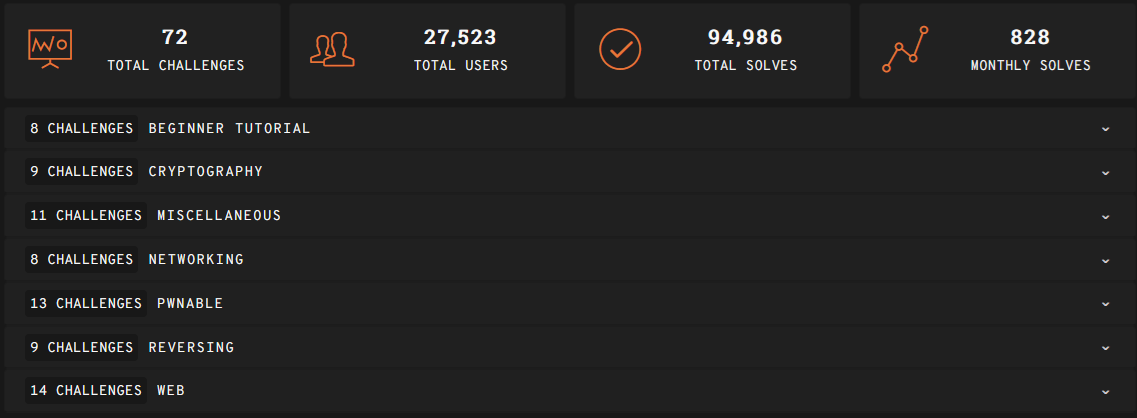This screenshot has width=1137, height=418.
Task: Click the Pwnable category name
Action: tap(190, 303)
